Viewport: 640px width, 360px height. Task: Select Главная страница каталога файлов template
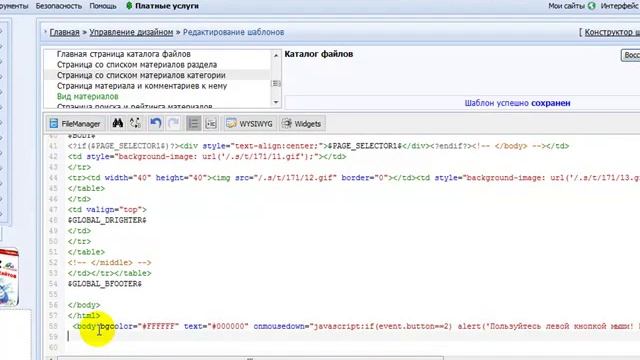[124, 54]
